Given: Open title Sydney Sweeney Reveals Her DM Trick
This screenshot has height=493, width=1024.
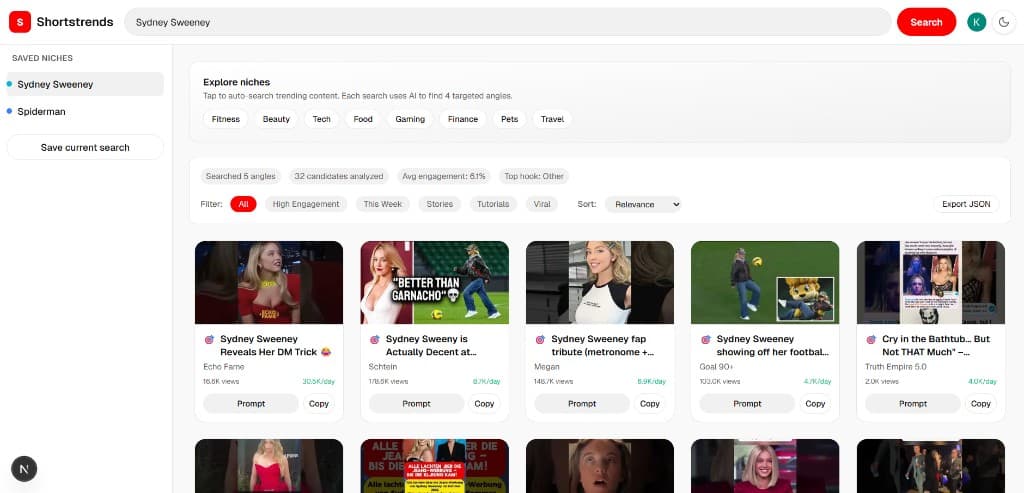Looking at the screenshot, I should click(276, 345).
